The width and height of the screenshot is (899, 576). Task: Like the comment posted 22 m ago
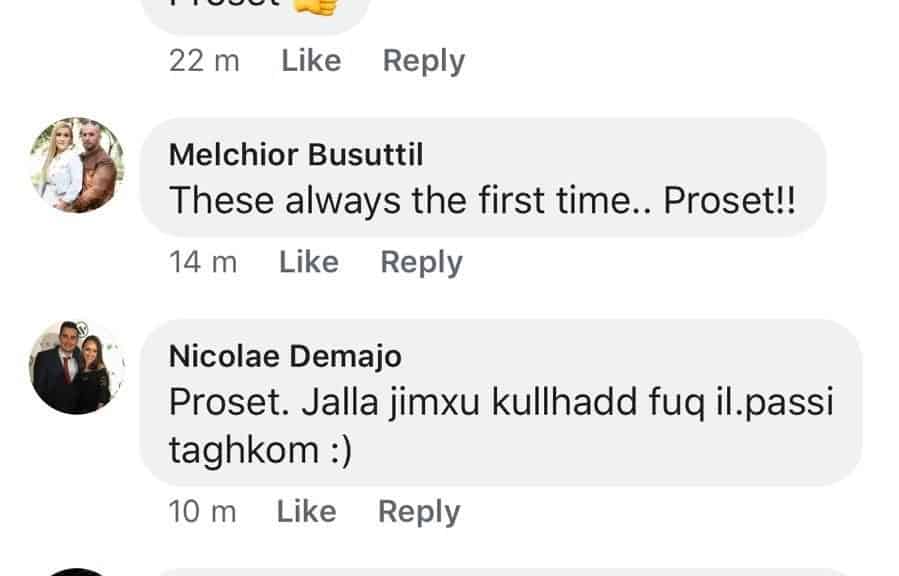(x=311, y=61)
